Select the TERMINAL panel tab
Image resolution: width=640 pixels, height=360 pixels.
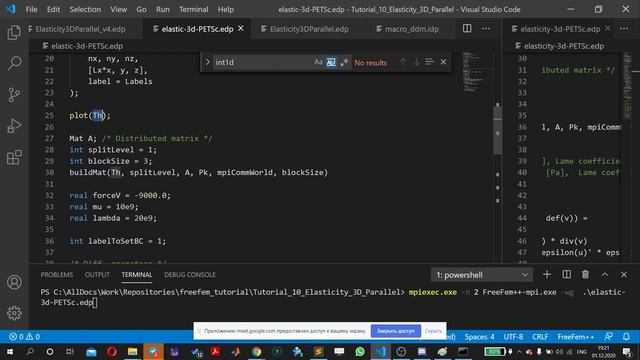(x=137, y=275)
